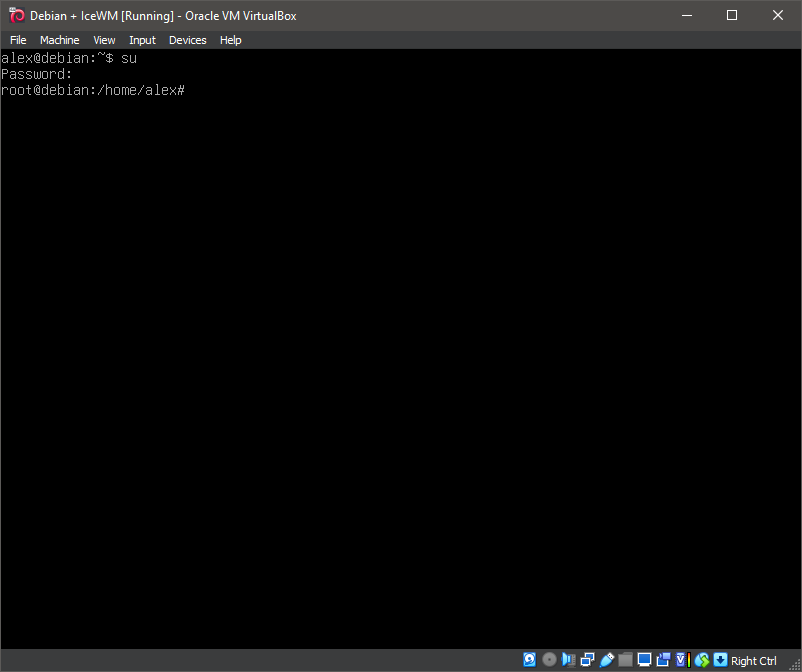Open the optical disk drive indicator
Viewport: 802px width, 672px height.
click(549, 660)
